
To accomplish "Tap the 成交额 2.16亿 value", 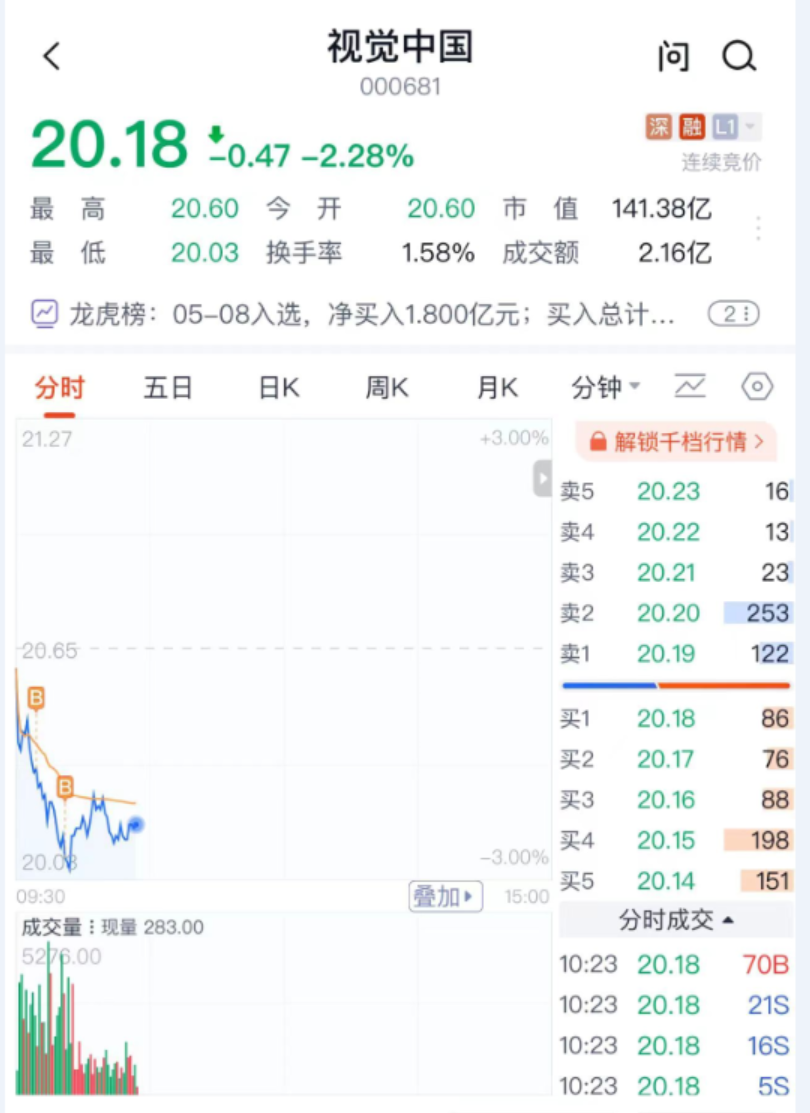I will click(674, 253).
